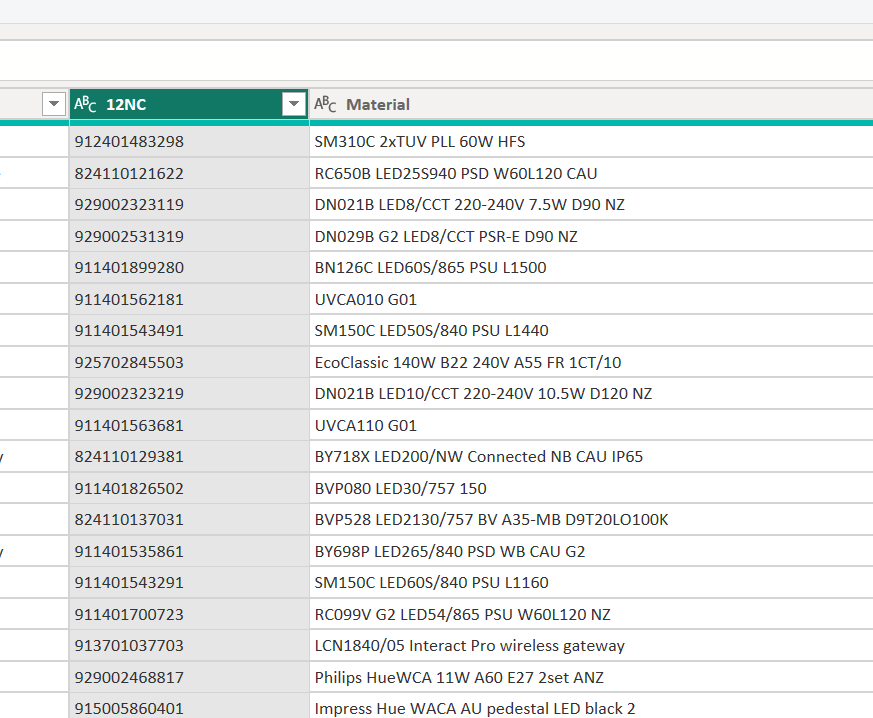The image size is (873, 718).
Task: Select the Material column header
Action: pyautogui.click(x=591, y=104)
